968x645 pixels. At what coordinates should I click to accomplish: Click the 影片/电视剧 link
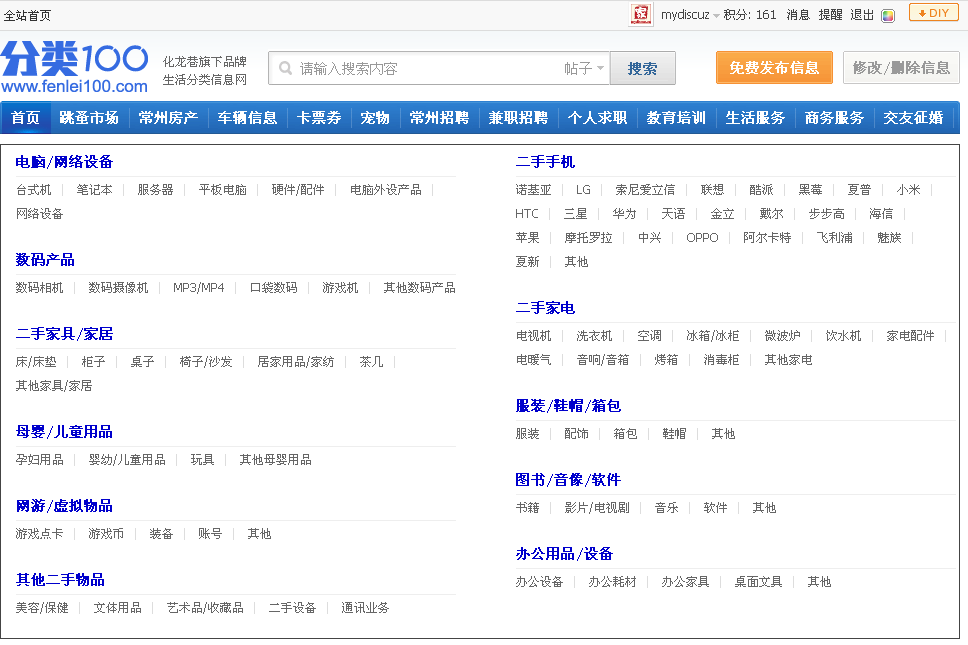click(597, 508)
